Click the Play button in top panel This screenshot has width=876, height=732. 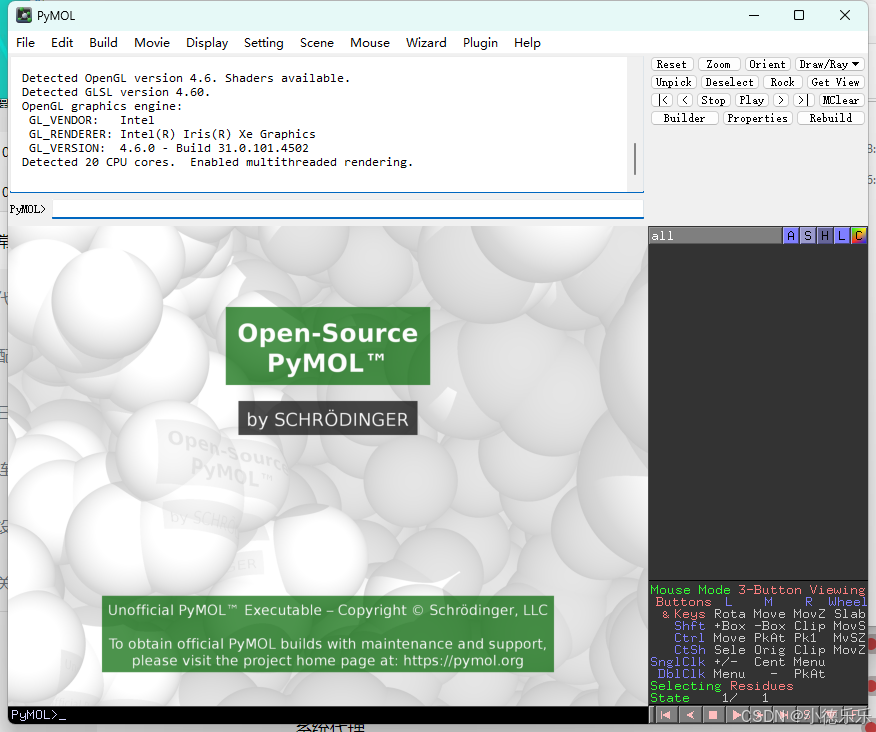tap(751, 100)
